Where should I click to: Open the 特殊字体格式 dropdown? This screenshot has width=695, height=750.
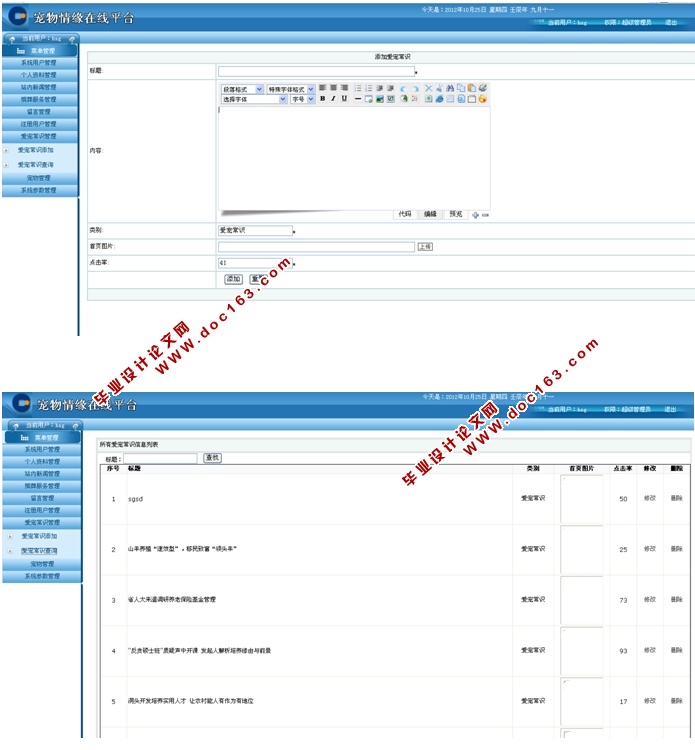pyautogui.click(x=290, y=89)
